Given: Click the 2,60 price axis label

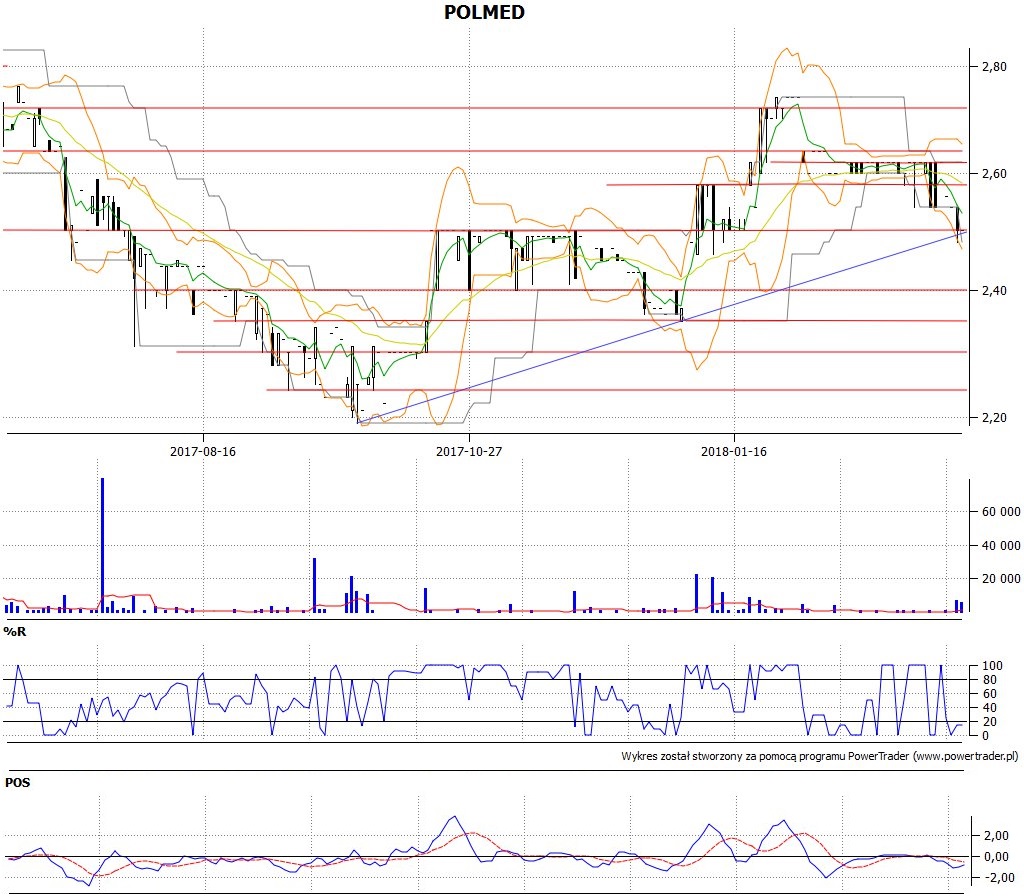Looking at the screenshot, I should 995,173.
